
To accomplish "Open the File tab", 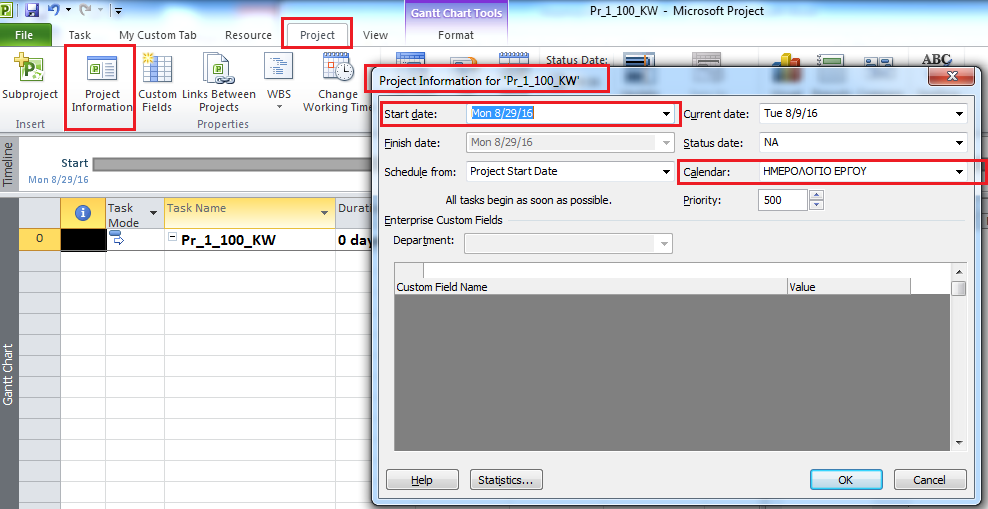I will click(25, 35).
